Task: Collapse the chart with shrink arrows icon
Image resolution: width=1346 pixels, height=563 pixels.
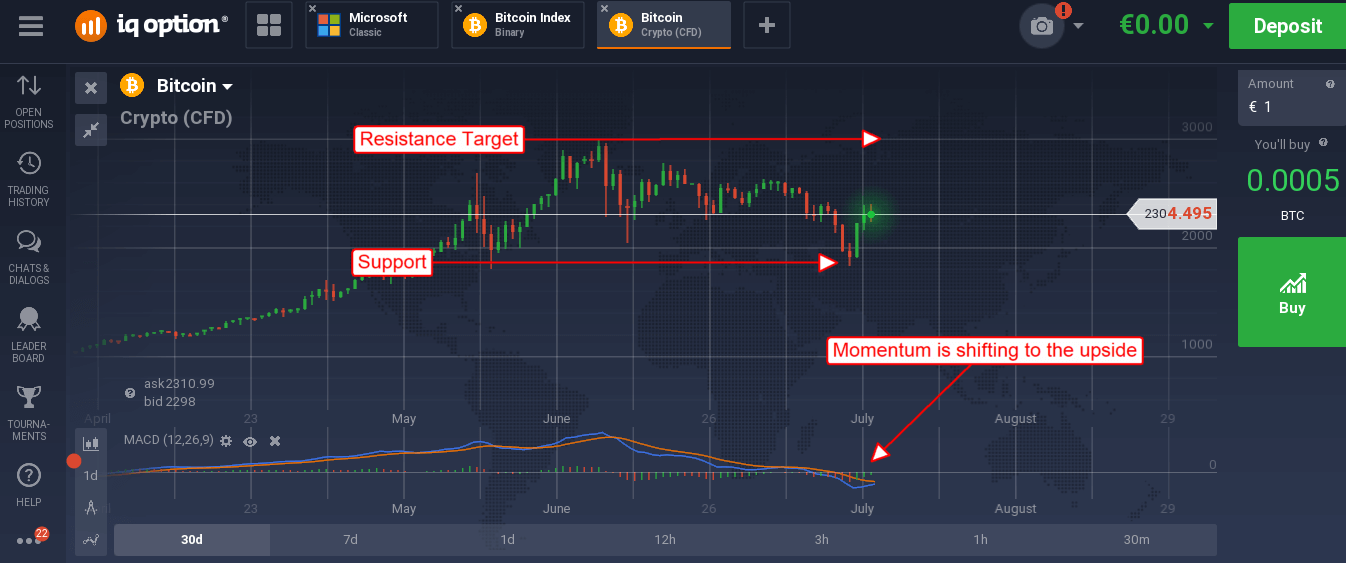Action: (x=91, y=129)
